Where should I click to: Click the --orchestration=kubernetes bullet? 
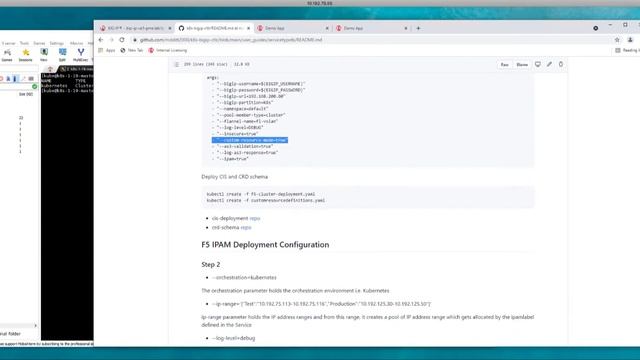[x=244, y=278]
